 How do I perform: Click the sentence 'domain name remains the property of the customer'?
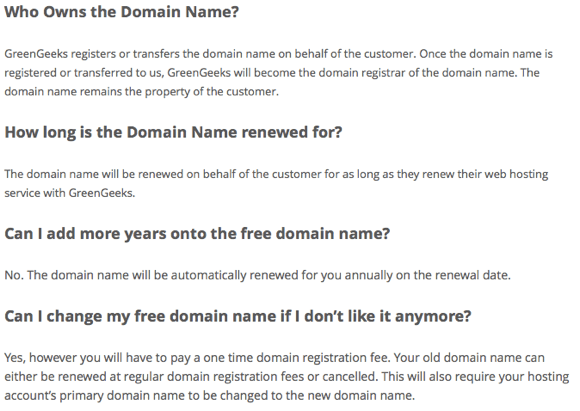pos(141,91)
